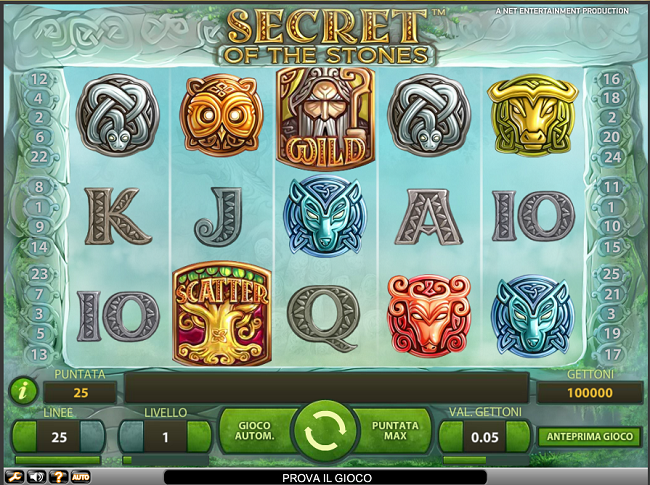Click the Wild druid symbol
This screenshot has width=650, height=485.
pyautogui.click(x=325, y=119)
